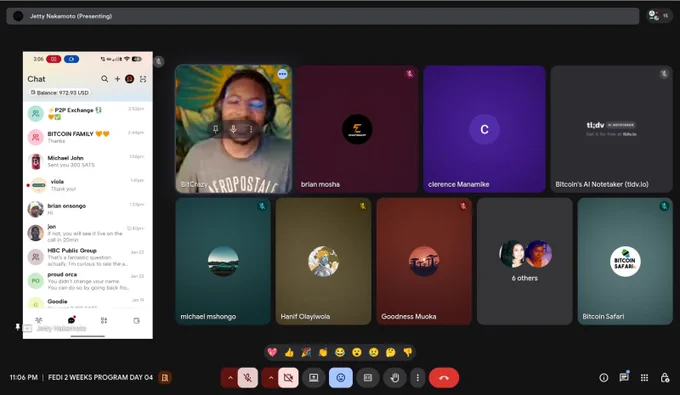
Task: Open P2P Exchange chat row
Action: [x=88, y=114]
